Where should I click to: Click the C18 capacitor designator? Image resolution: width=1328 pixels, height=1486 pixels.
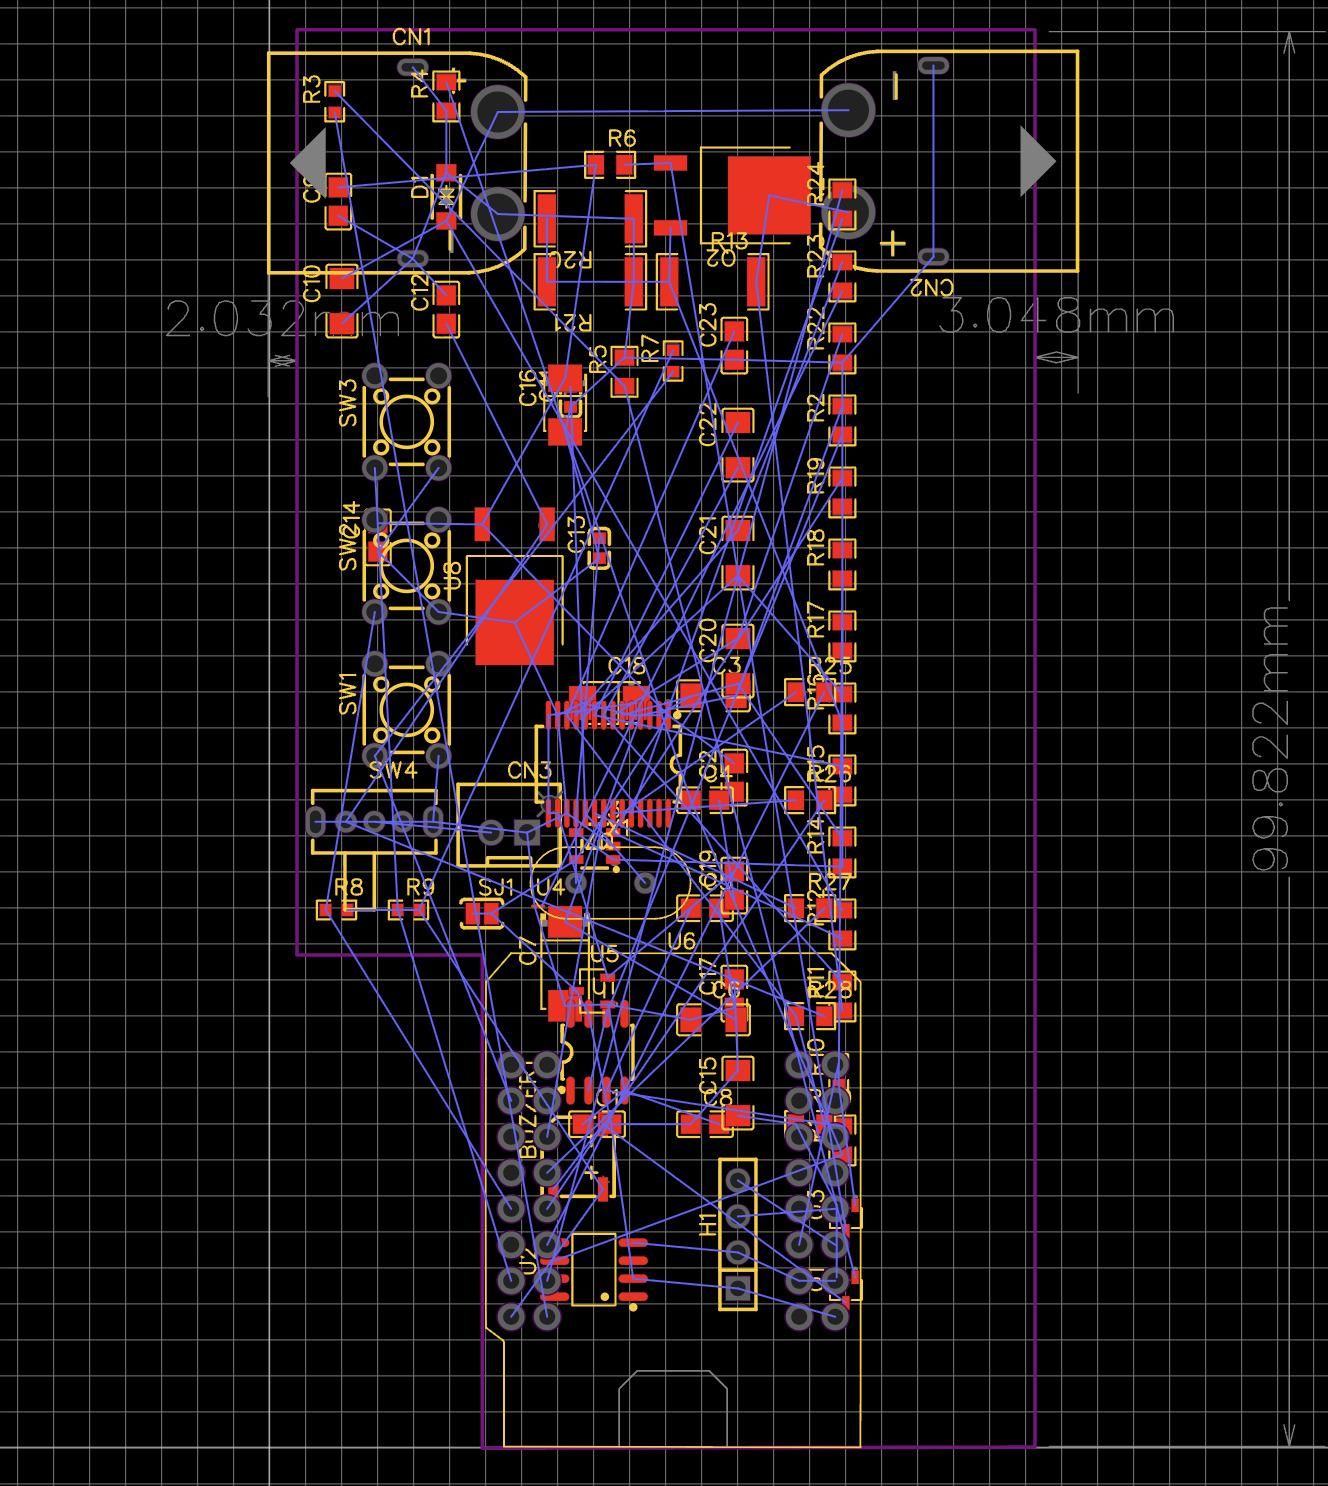point(626,666)
